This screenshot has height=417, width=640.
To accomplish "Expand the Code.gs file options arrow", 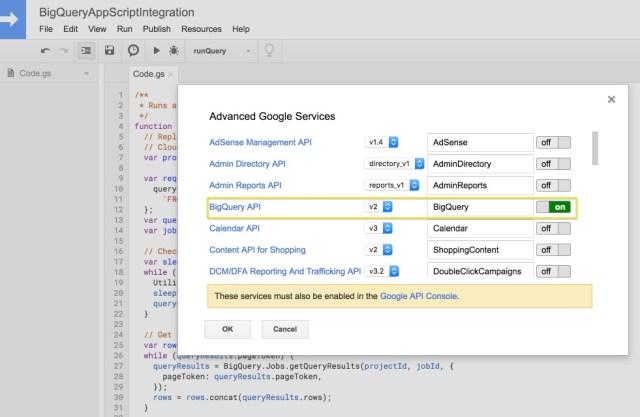I will click(86, 74).
